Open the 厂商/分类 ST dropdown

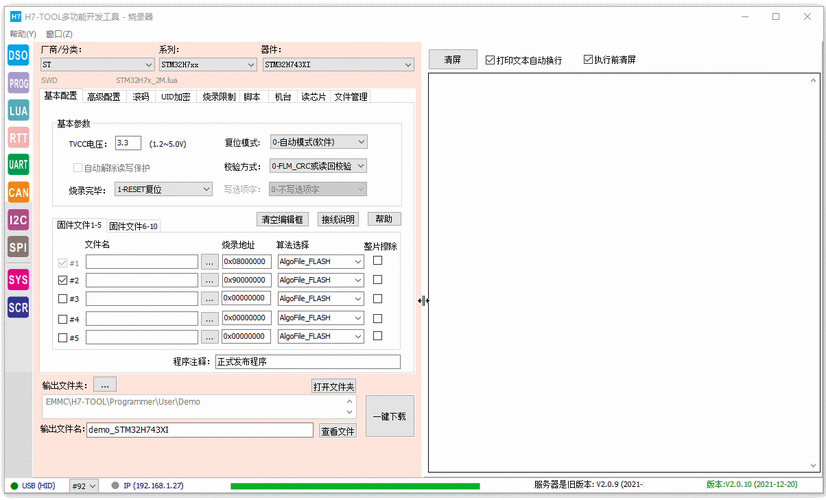tap(97, 65)
